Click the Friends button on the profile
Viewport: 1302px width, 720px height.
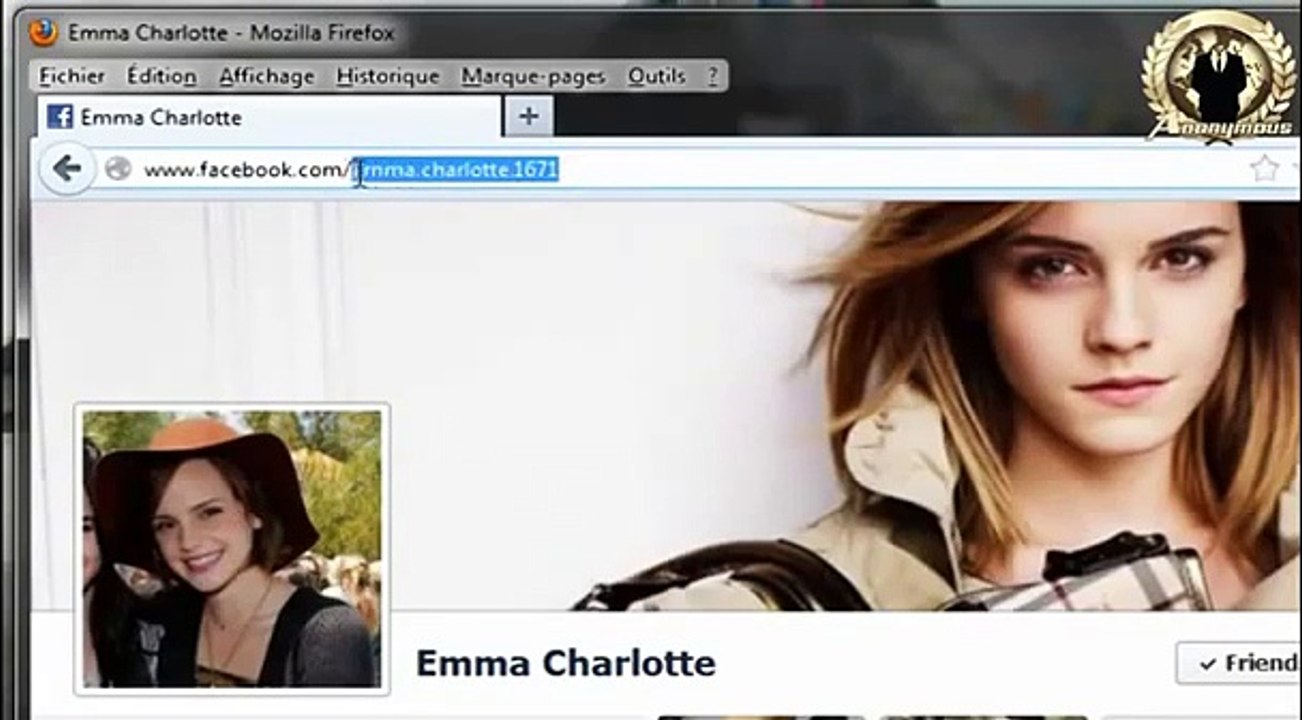(1240, 663)
